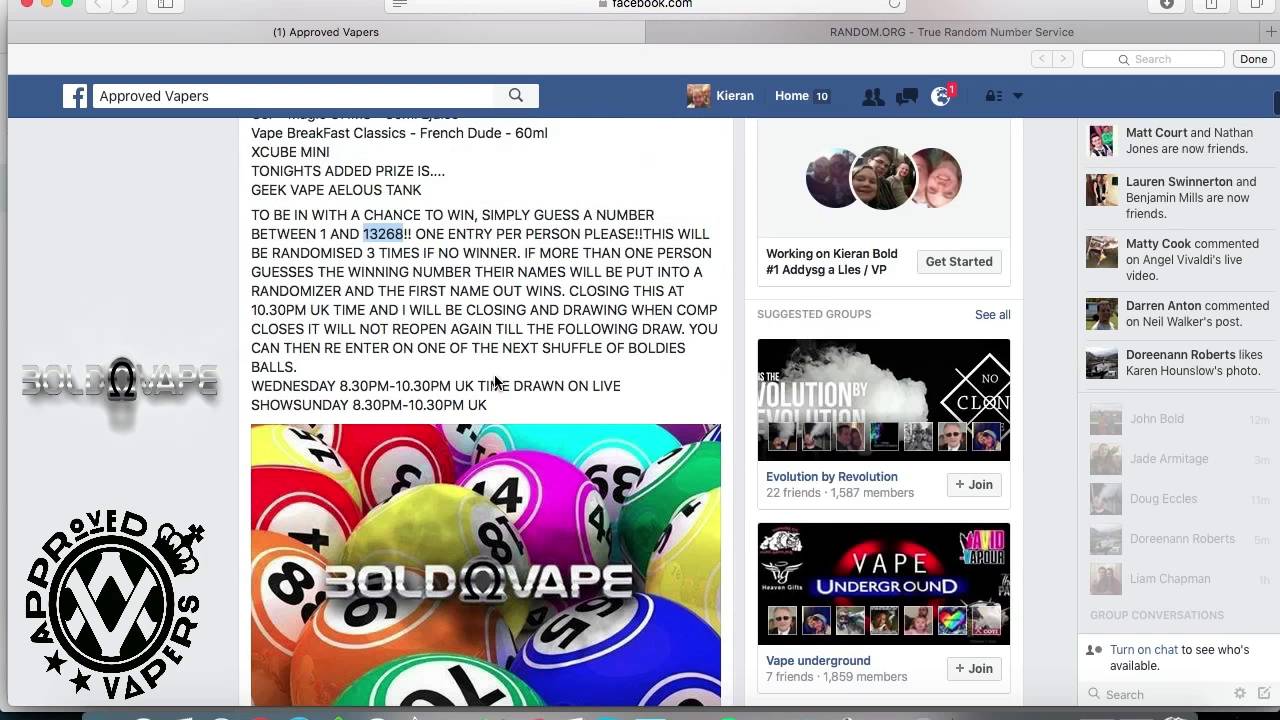1280x720 pixels.
Task: Click the Safari sidebar toggle button
Action: pos(165,4)
